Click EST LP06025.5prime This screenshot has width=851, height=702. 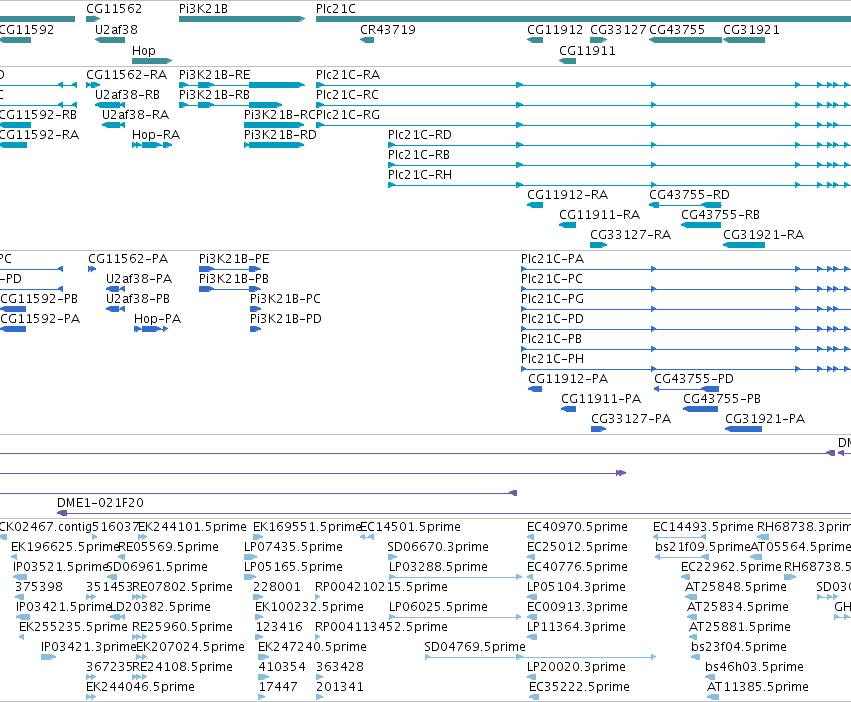click(438, 606)
